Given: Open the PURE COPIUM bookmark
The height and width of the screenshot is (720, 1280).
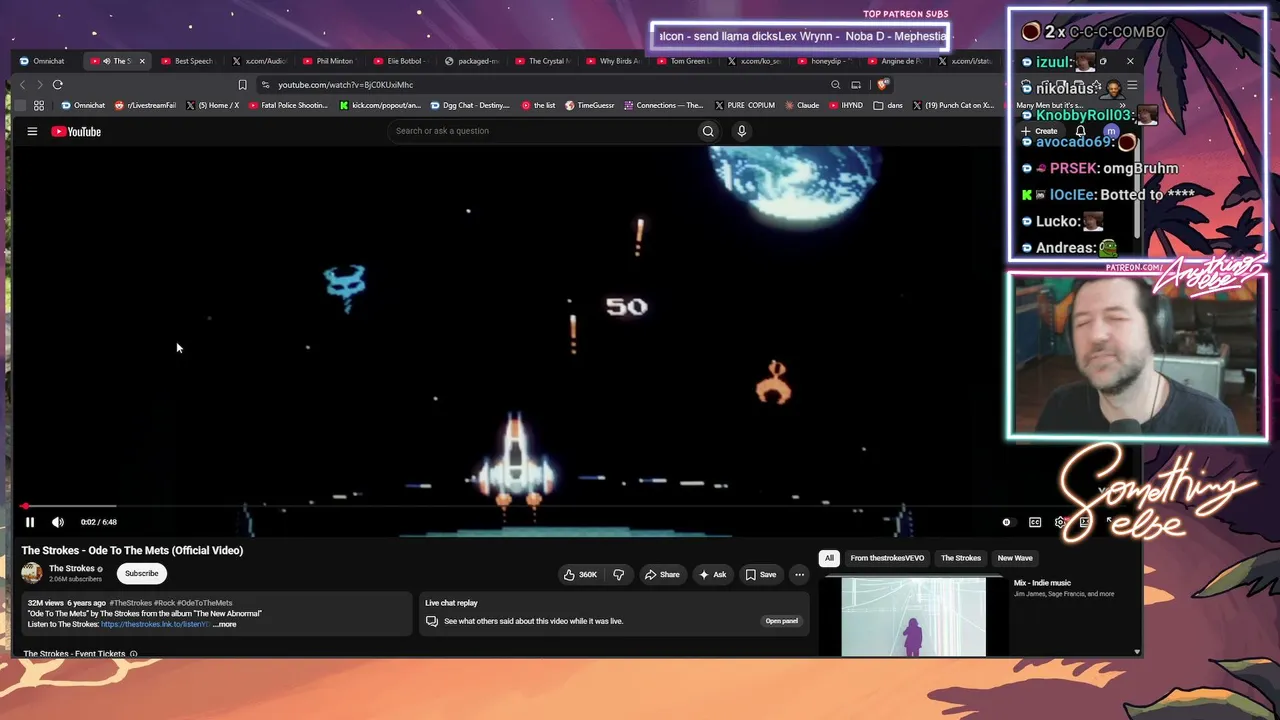Looking at the screenshot, I should (745, 105).
